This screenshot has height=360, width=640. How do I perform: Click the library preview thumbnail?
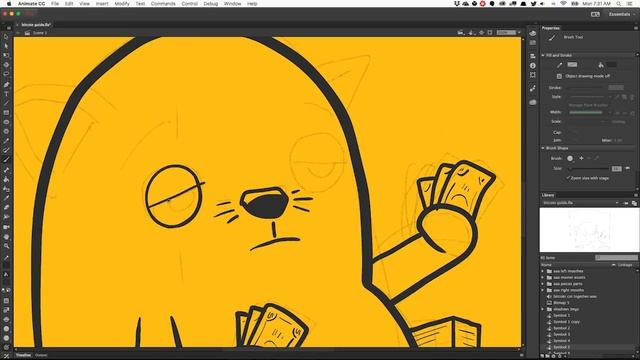coord(588,230)
